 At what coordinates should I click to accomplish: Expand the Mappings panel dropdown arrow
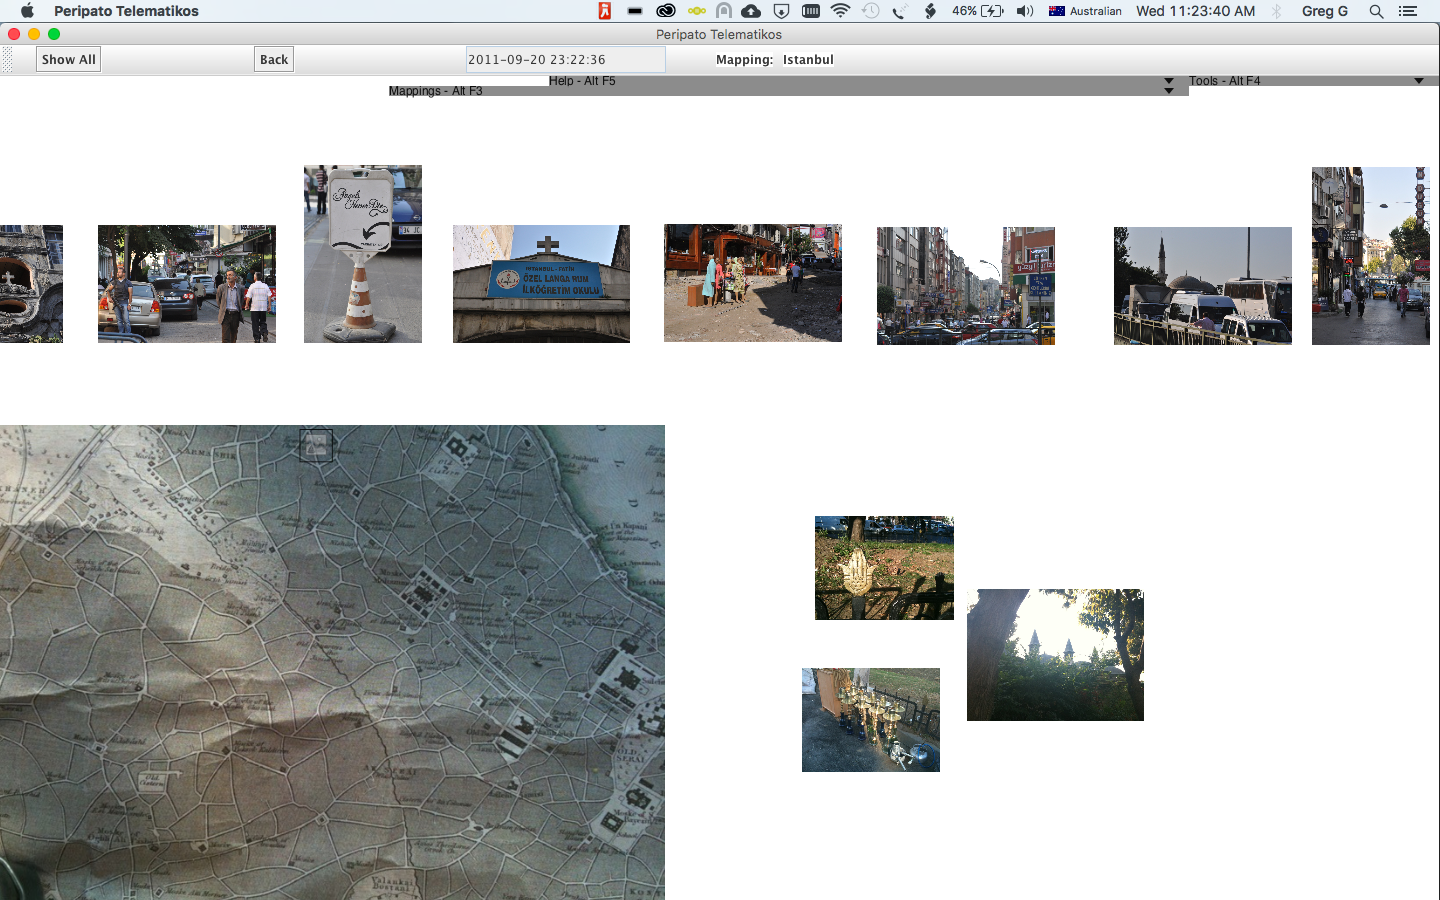(1168, 91)
